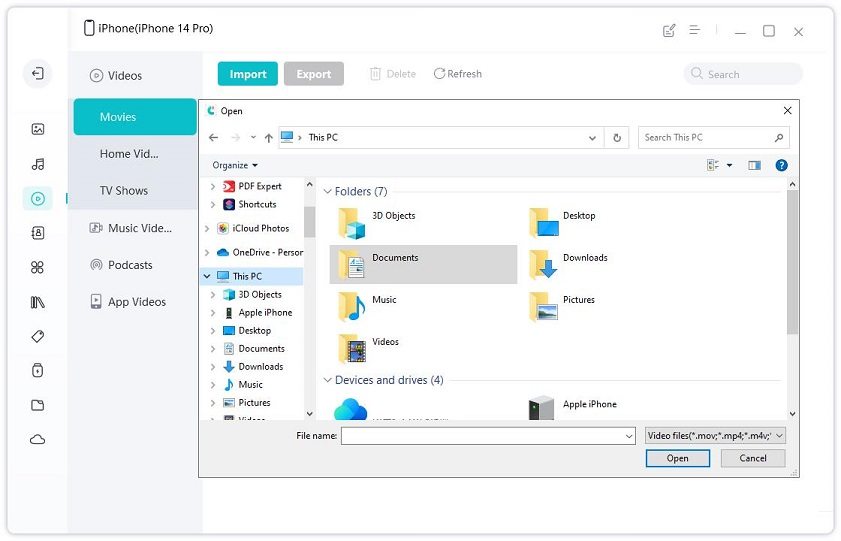The image size is (841, 541).
Task: Open the Contacts icon in sidebar
Action: pyautogui.click(x=38, y=233)
